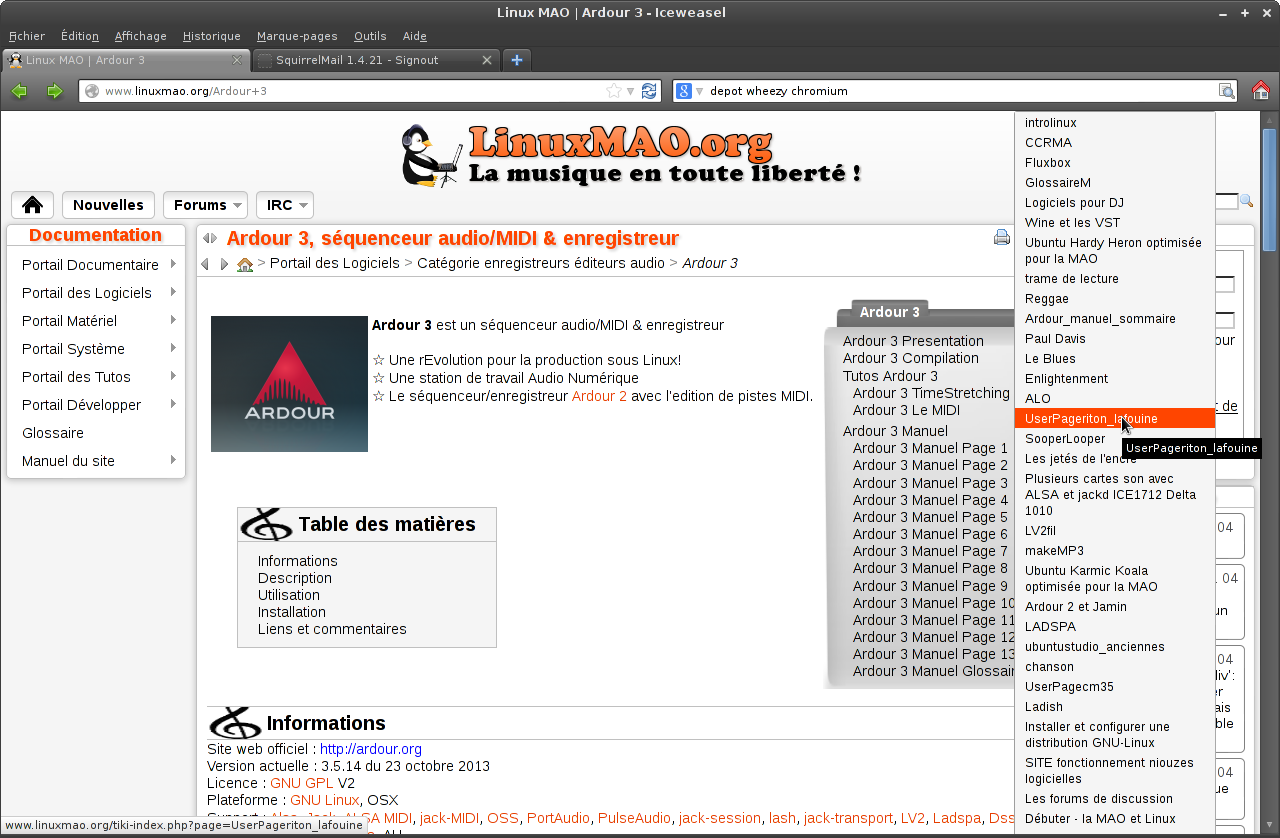The image size is (1280, 838).
Task: Switch to the SquirrelMail 1.4.21 - Signout tab
Action: point(375,60)
